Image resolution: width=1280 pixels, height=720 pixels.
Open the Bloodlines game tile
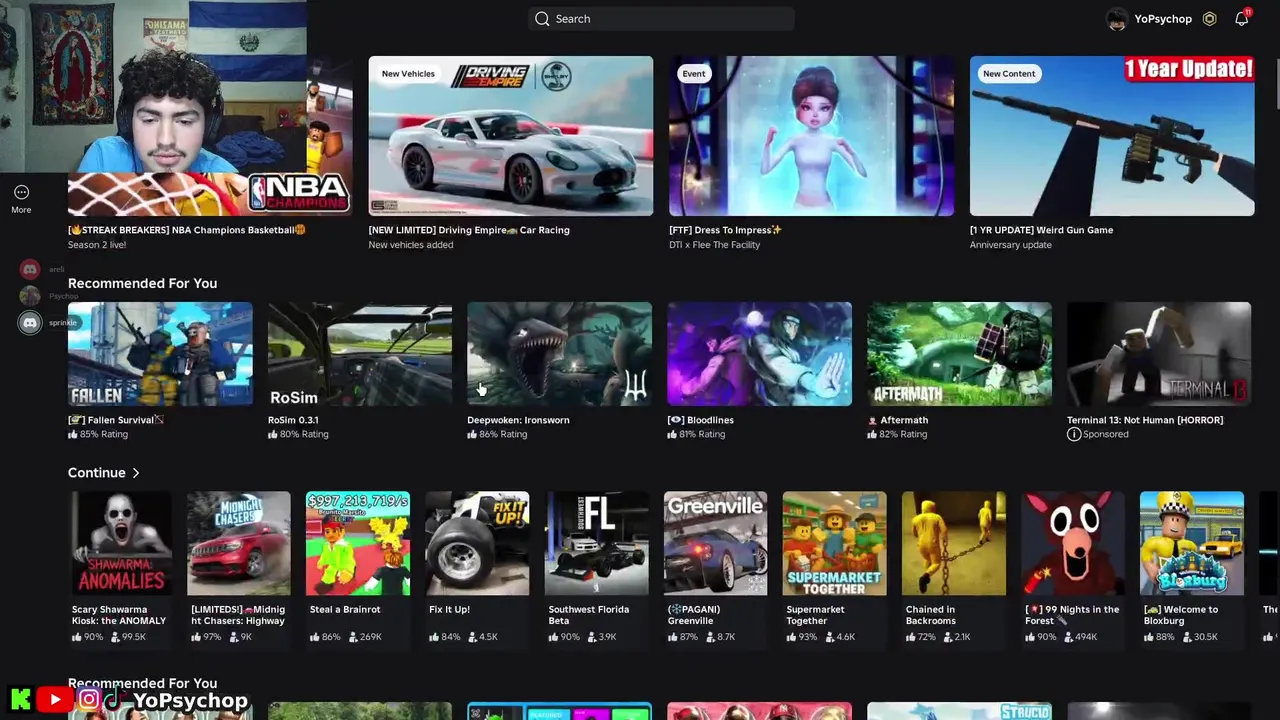(x=759, y=354)
